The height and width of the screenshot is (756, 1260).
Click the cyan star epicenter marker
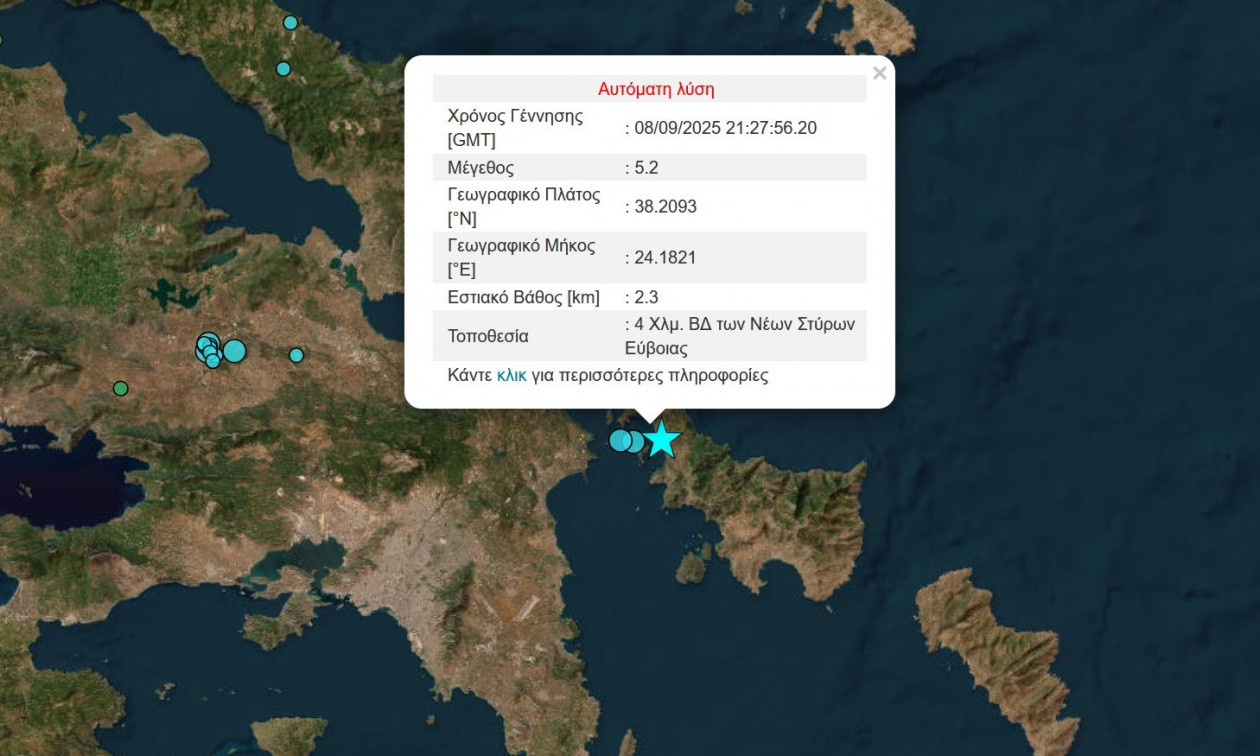click(x=661, y=439)
